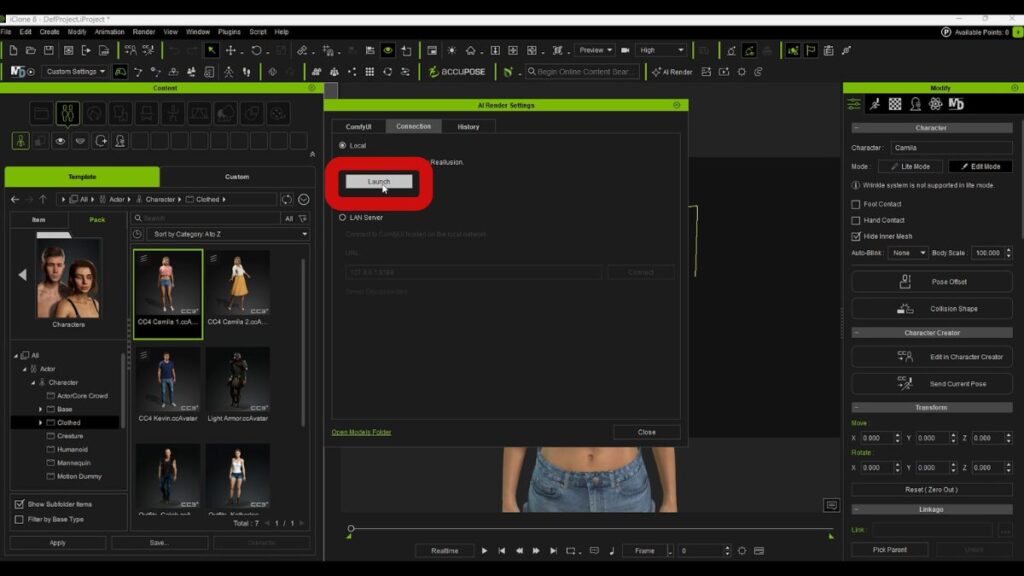Check Filter by Base Type
Screen dimensions: 1024x576
click(19, 520)
